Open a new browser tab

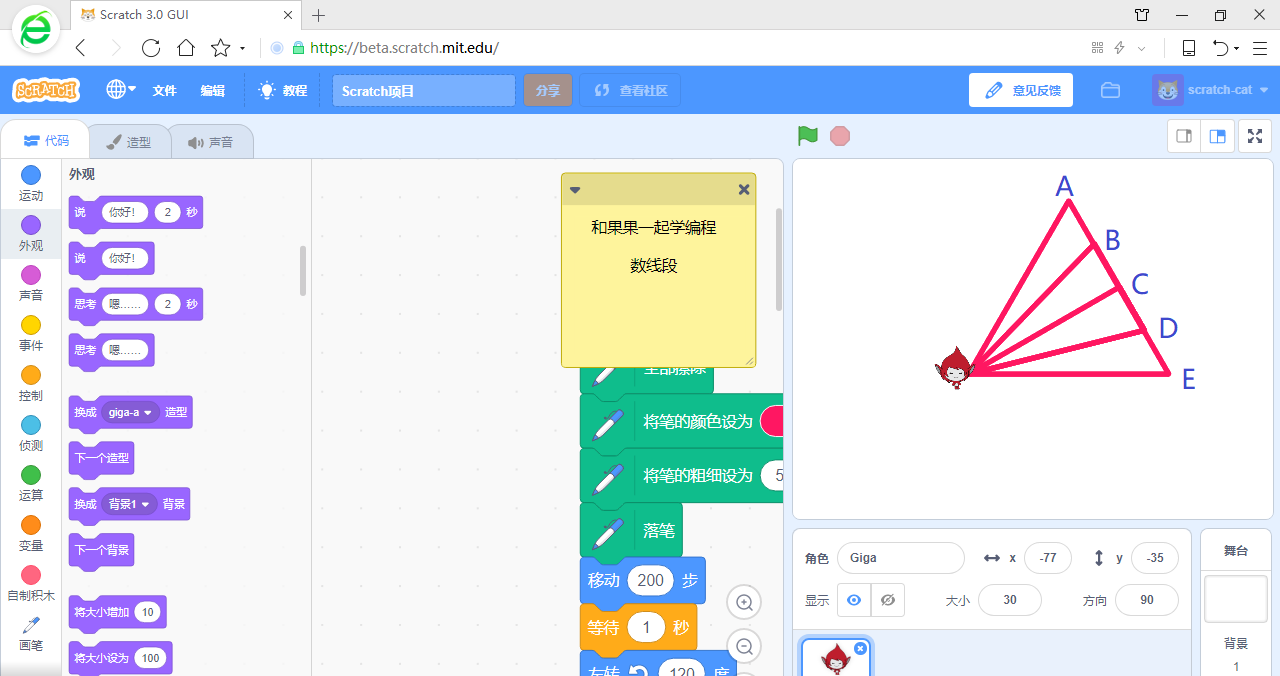318,15
